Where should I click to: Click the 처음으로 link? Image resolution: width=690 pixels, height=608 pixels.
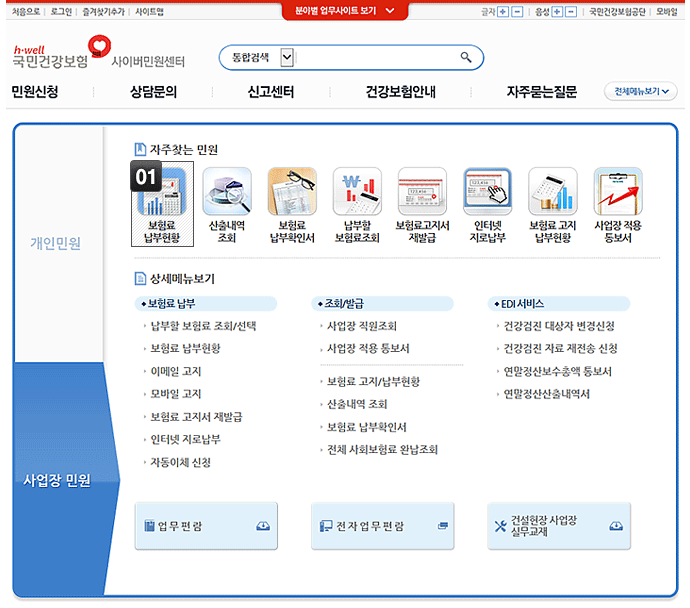(26, 12)
